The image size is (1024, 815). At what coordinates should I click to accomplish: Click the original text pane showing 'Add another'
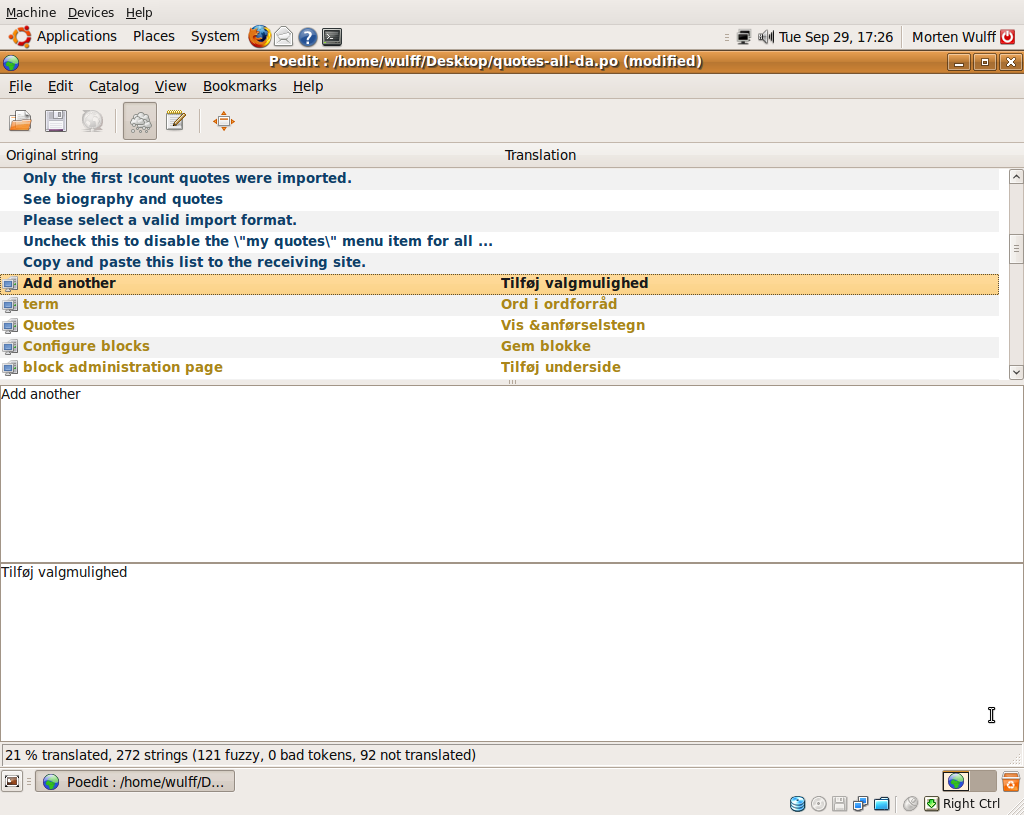click(511, 473)
